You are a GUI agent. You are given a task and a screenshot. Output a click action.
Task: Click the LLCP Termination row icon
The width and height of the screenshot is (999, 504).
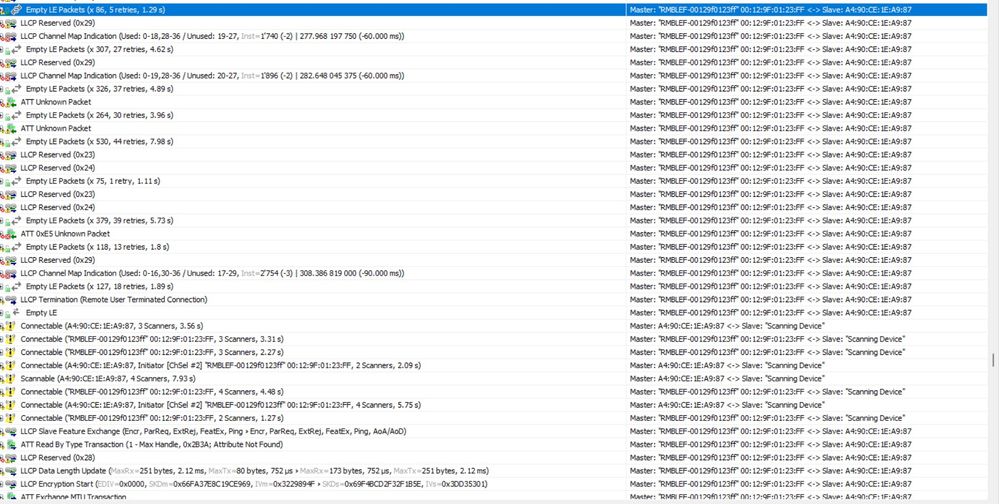[11, 299]
